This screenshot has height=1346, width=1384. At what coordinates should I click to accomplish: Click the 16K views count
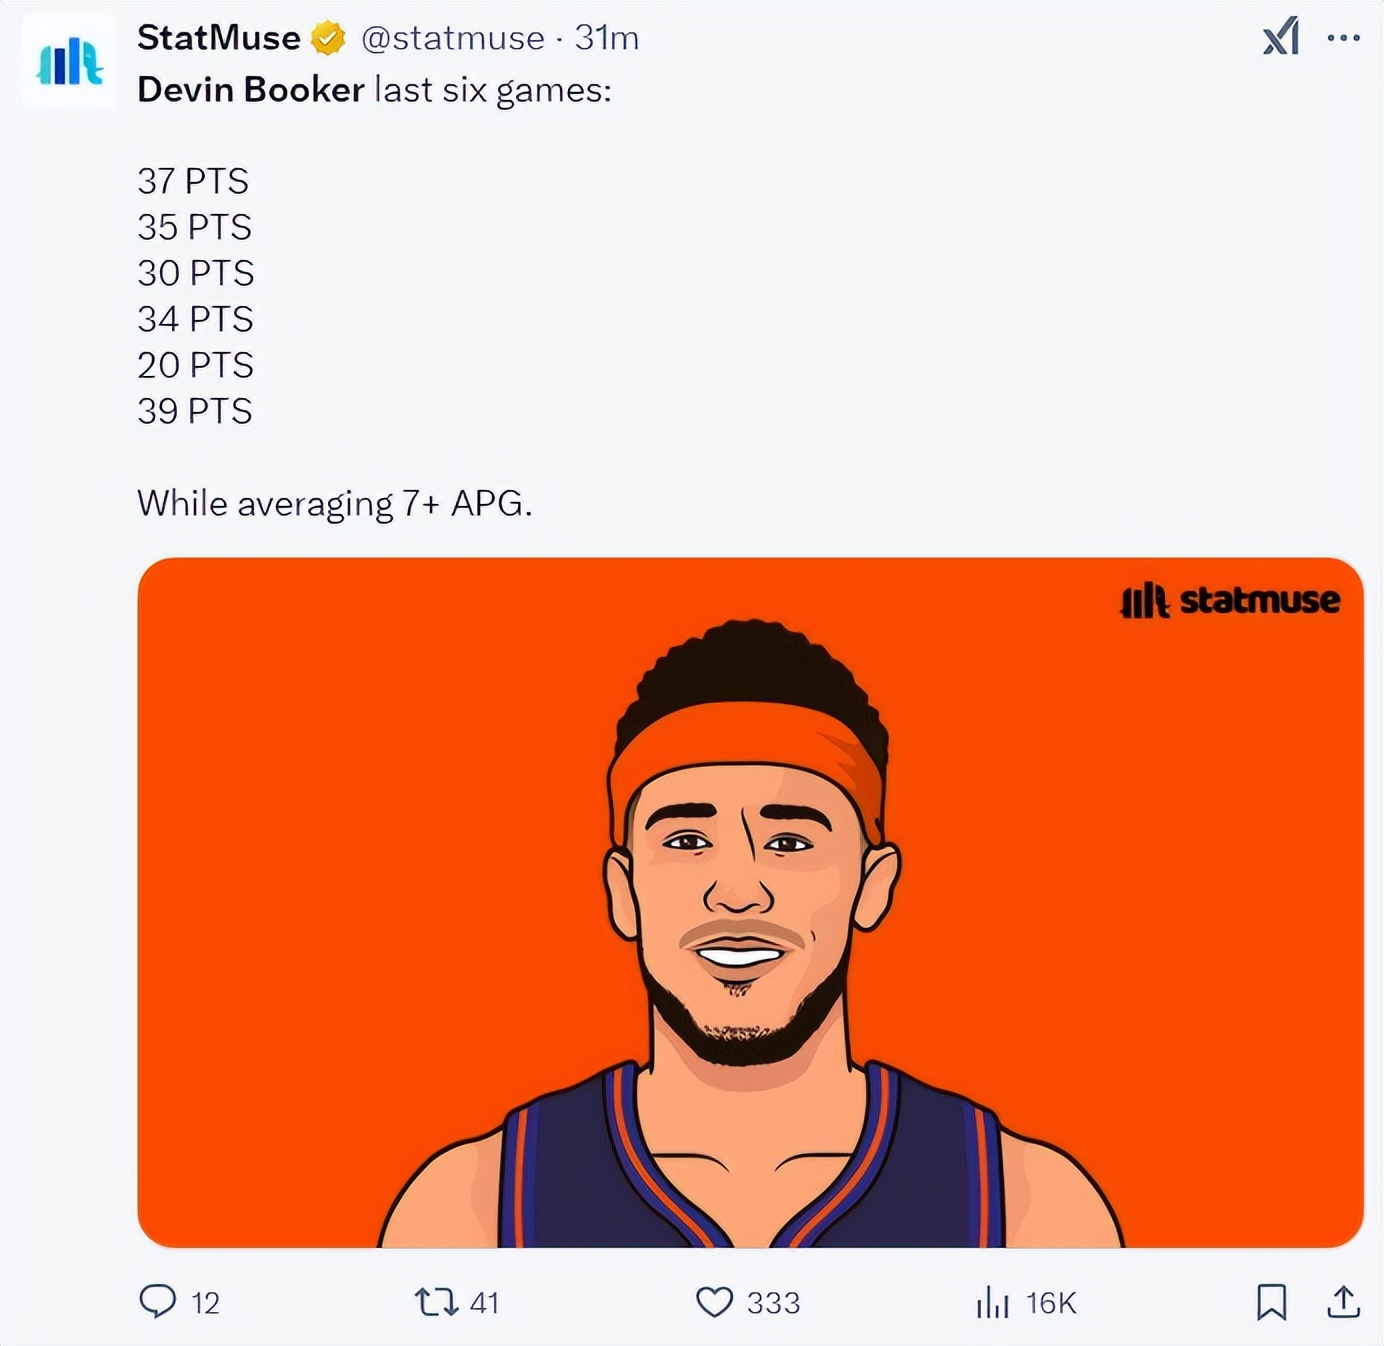(x=1051, y=1303)
